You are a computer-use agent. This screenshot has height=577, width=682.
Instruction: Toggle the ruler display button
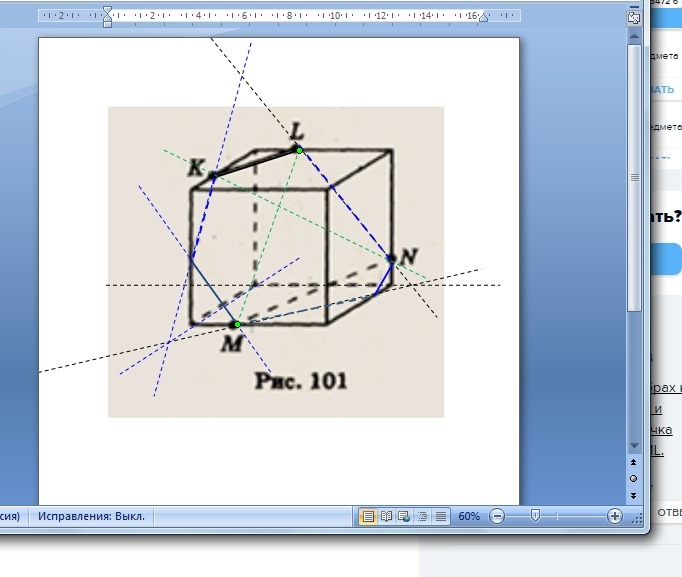[633, 18]
